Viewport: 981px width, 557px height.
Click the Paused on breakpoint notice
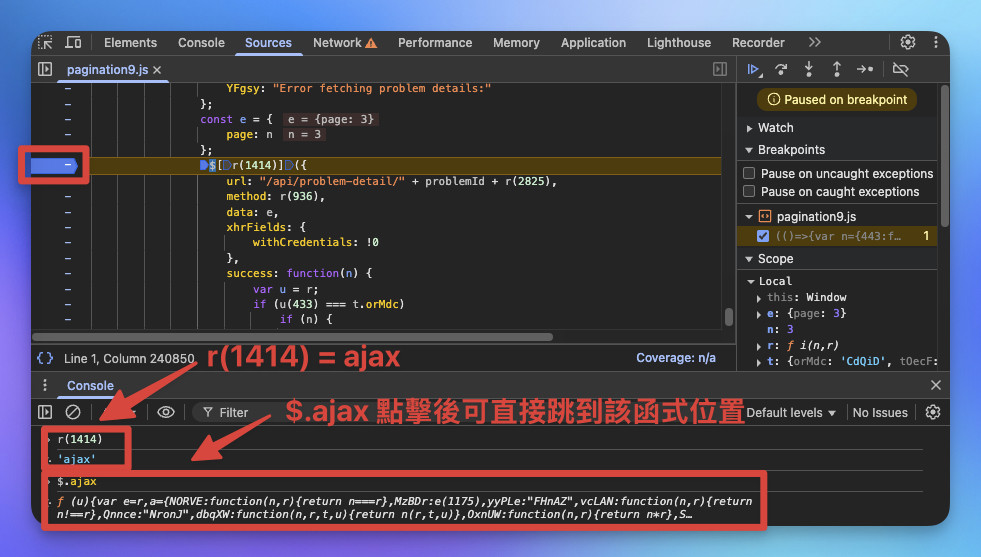pos(837,100)
